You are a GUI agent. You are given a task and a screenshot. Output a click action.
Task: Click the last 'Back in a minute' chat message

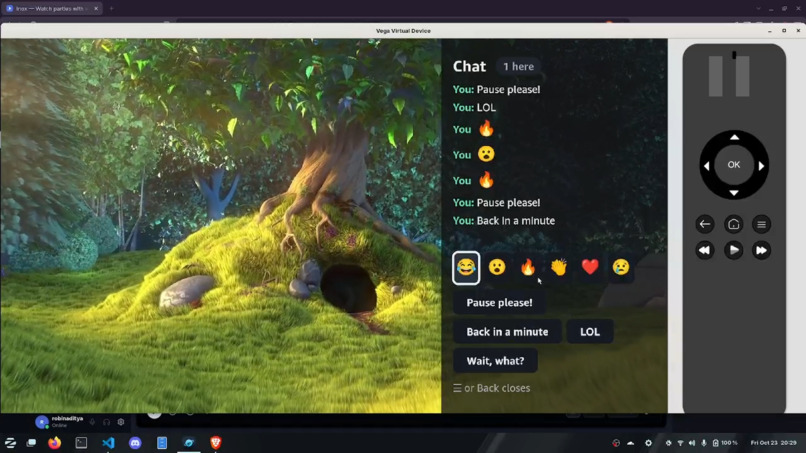point(504,221)
